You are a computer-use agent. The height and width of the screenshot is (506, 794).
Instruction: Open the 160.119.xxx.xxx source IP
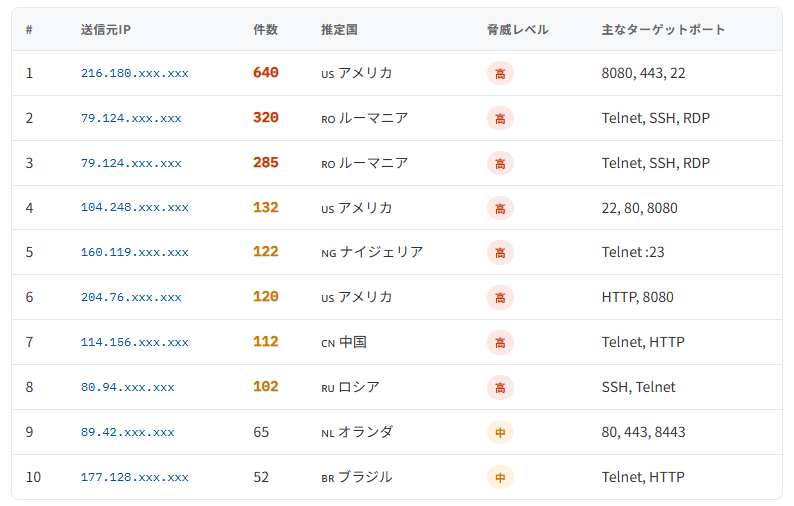pyautogui.click(x=134, y=252)
